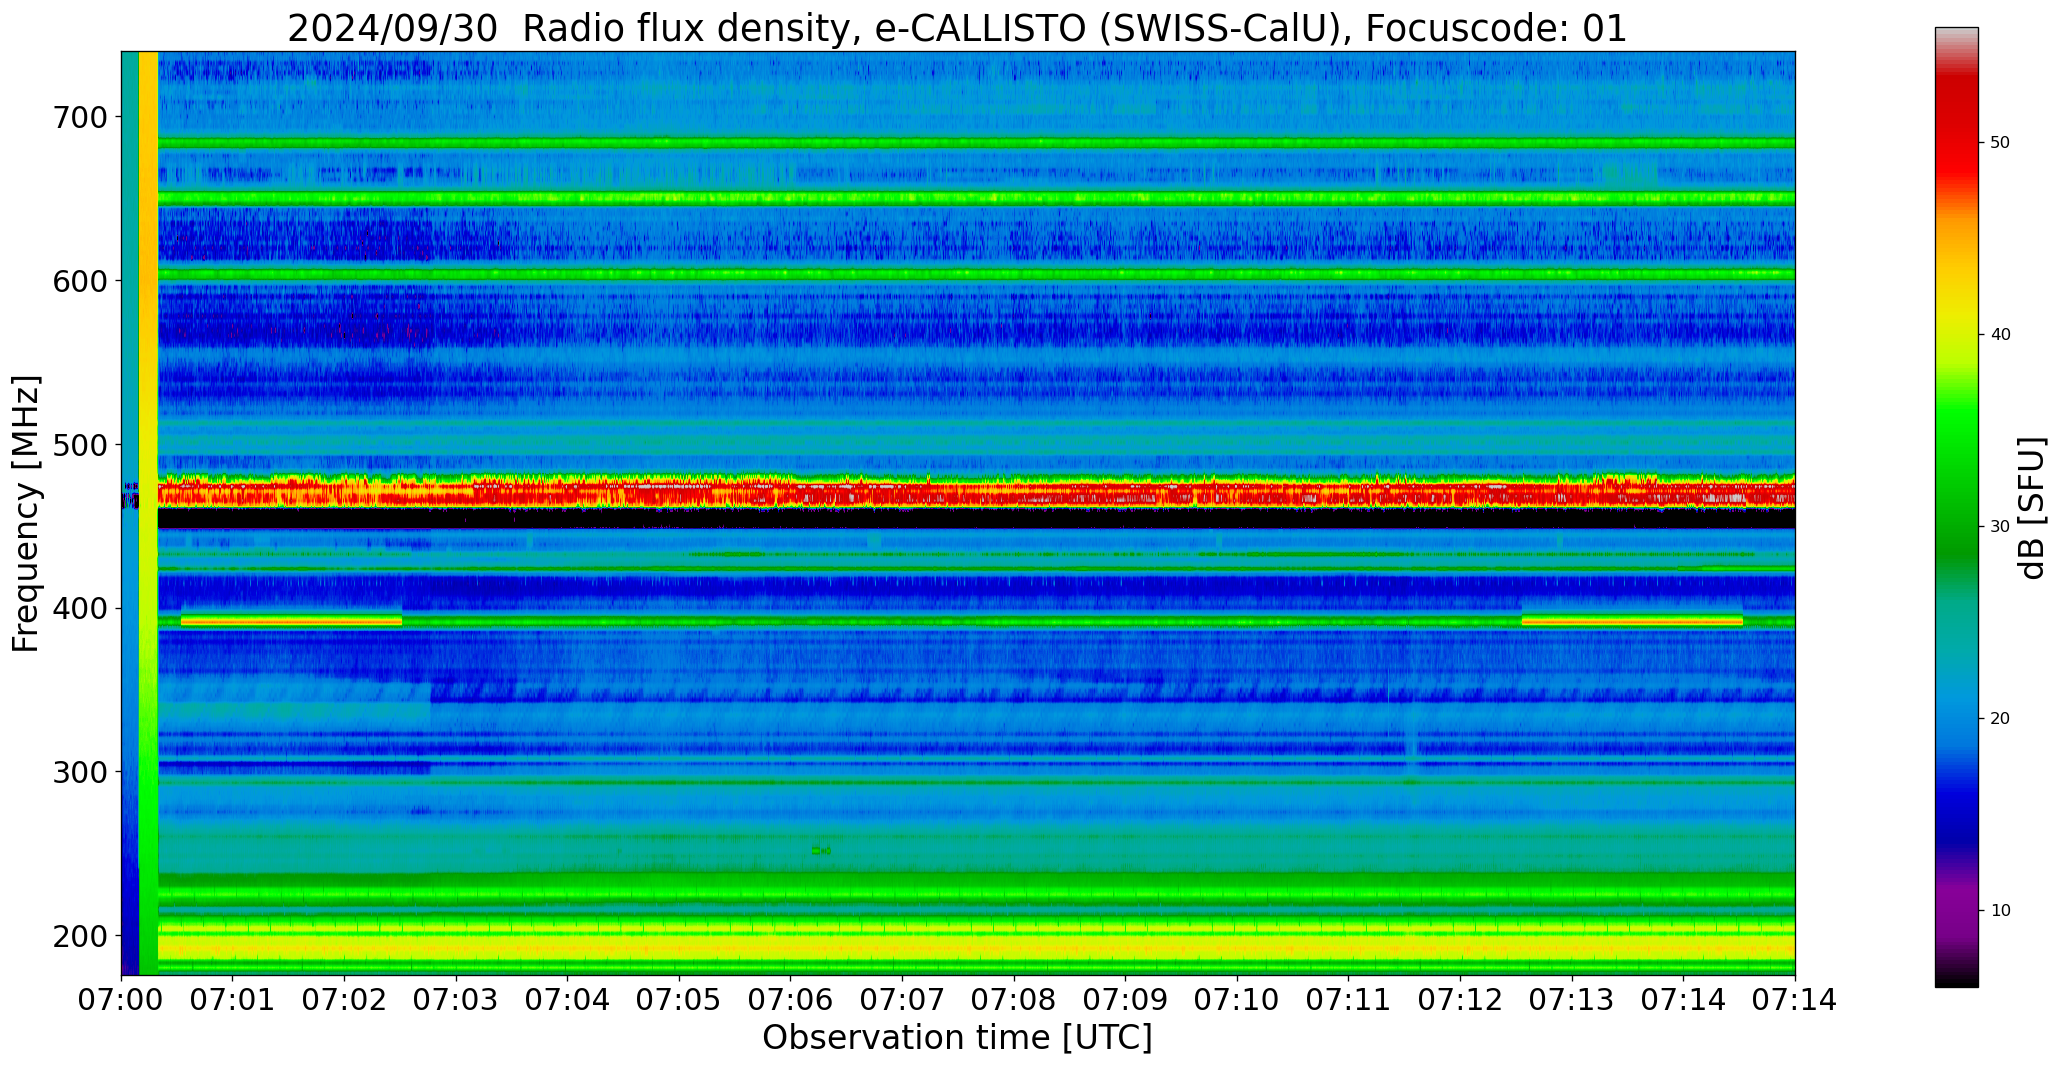Click the green region of the colorbar

pos(1956,470)
